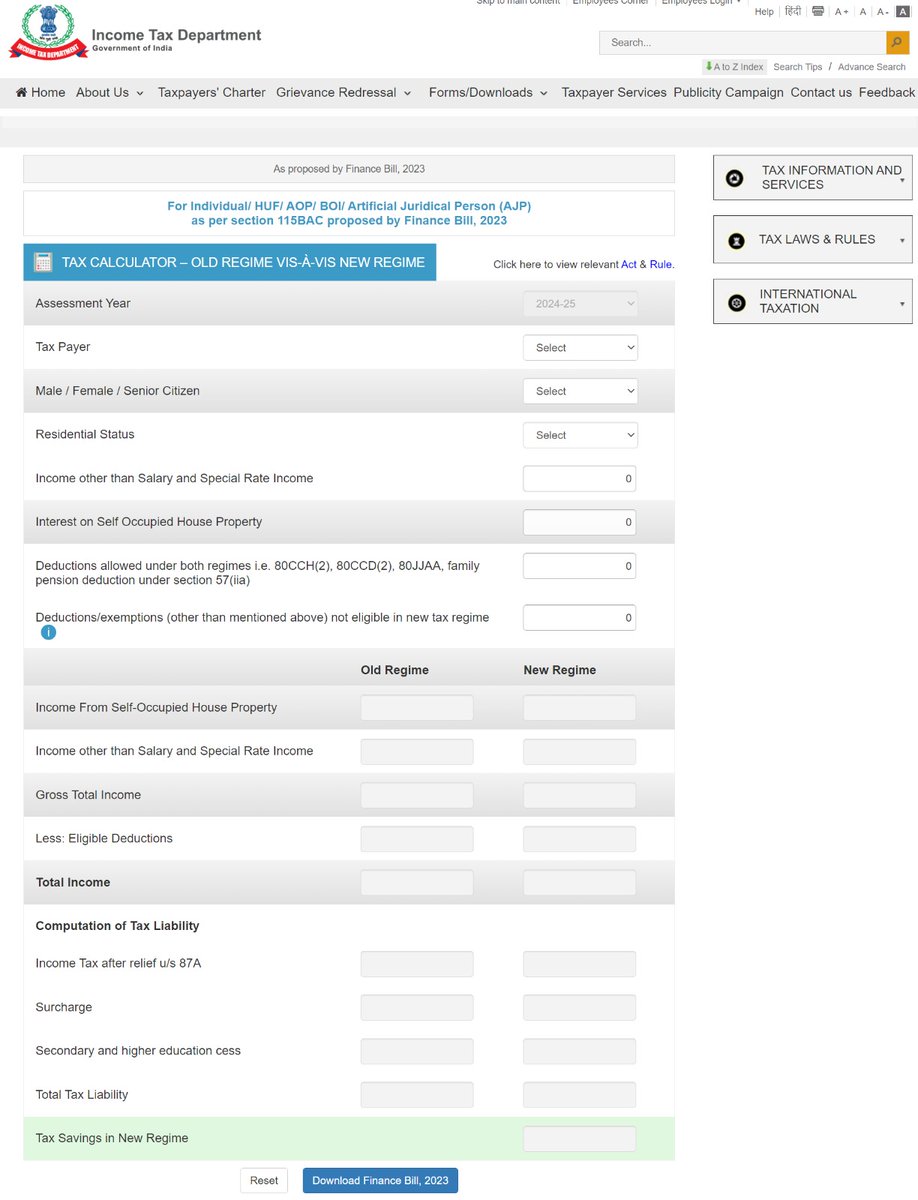Click Interest on Self Occupied House Property field
Image resolution: width=918 pixels, height=1200 pixels.
pyautogui.click(x=579, y=522)
